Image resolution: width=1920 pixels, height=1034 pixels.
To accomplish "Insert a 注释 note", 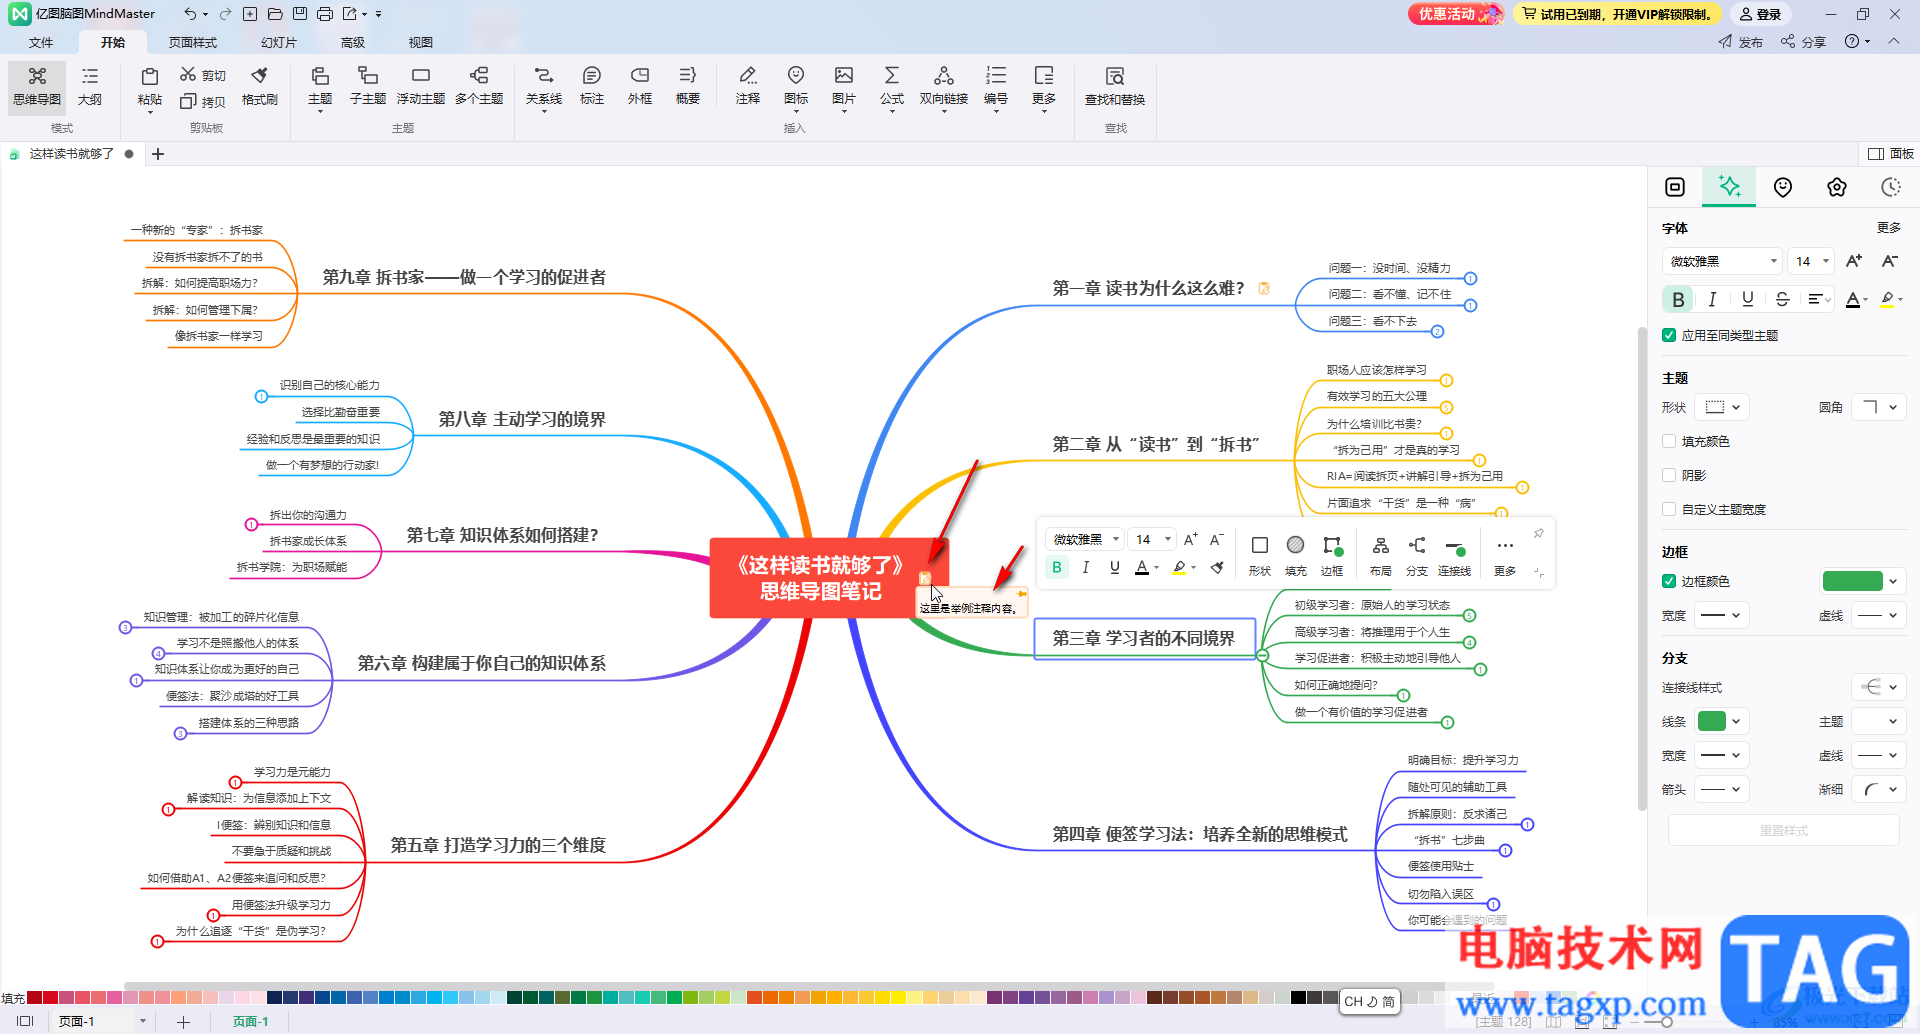I will pos(748,85).
